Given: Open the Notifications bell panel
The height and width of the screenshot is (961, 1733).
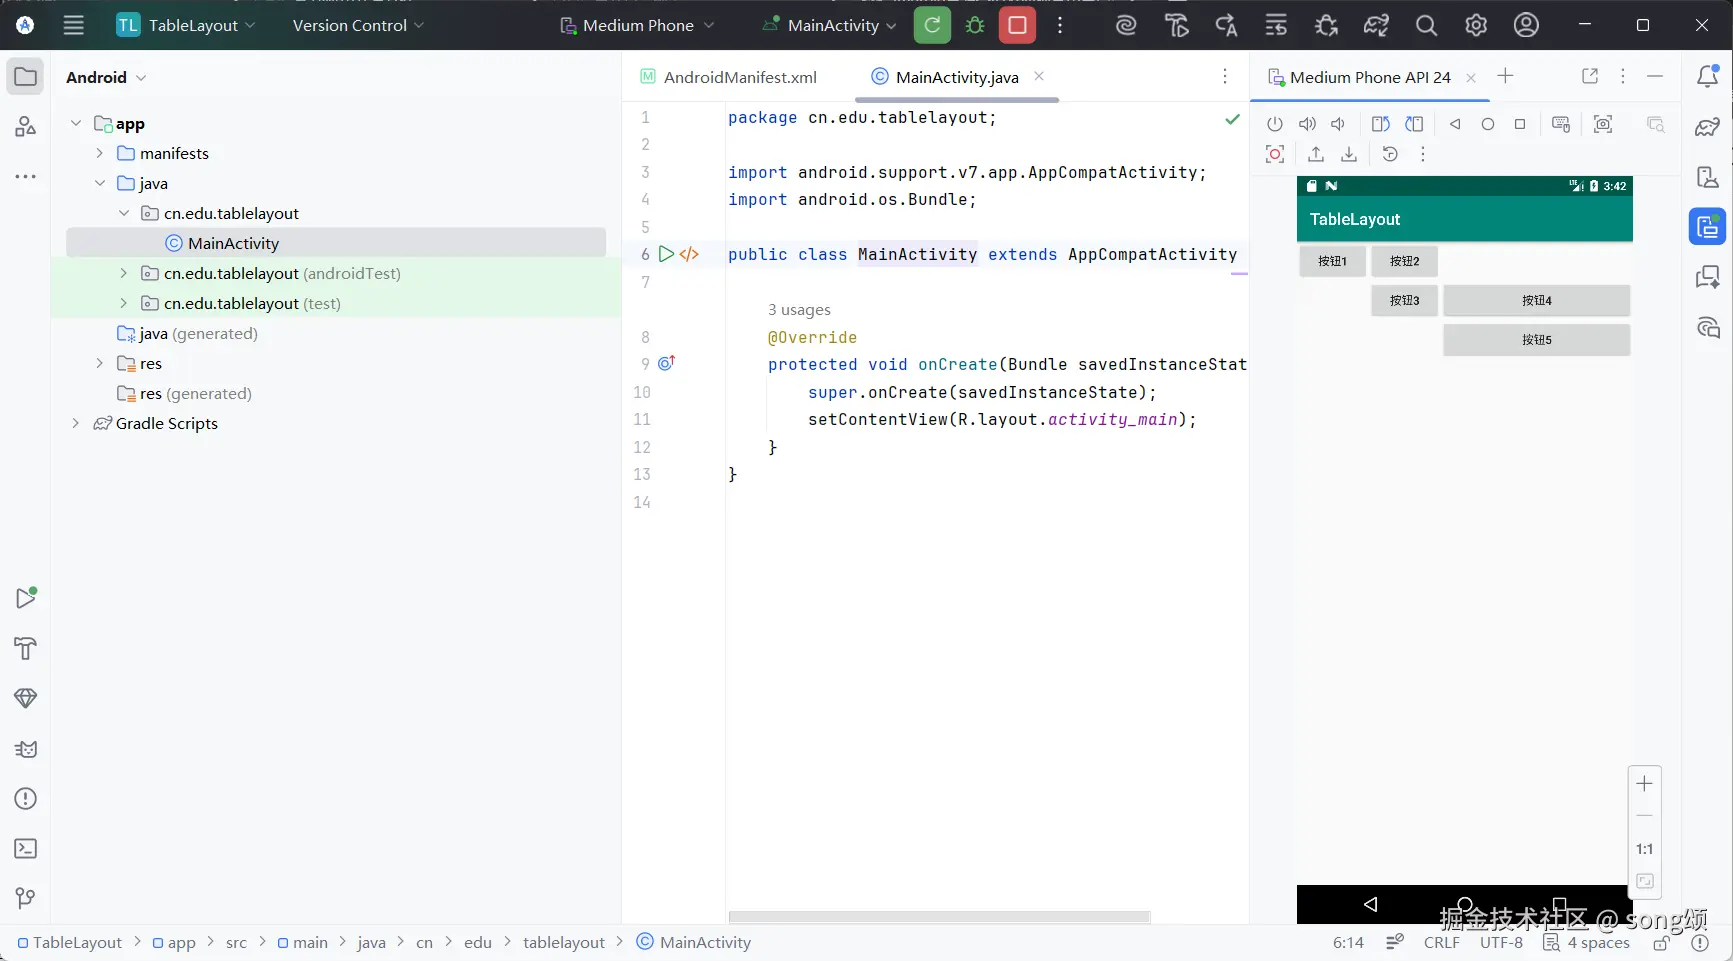Looking at the screenshot, I should 1708,77.
